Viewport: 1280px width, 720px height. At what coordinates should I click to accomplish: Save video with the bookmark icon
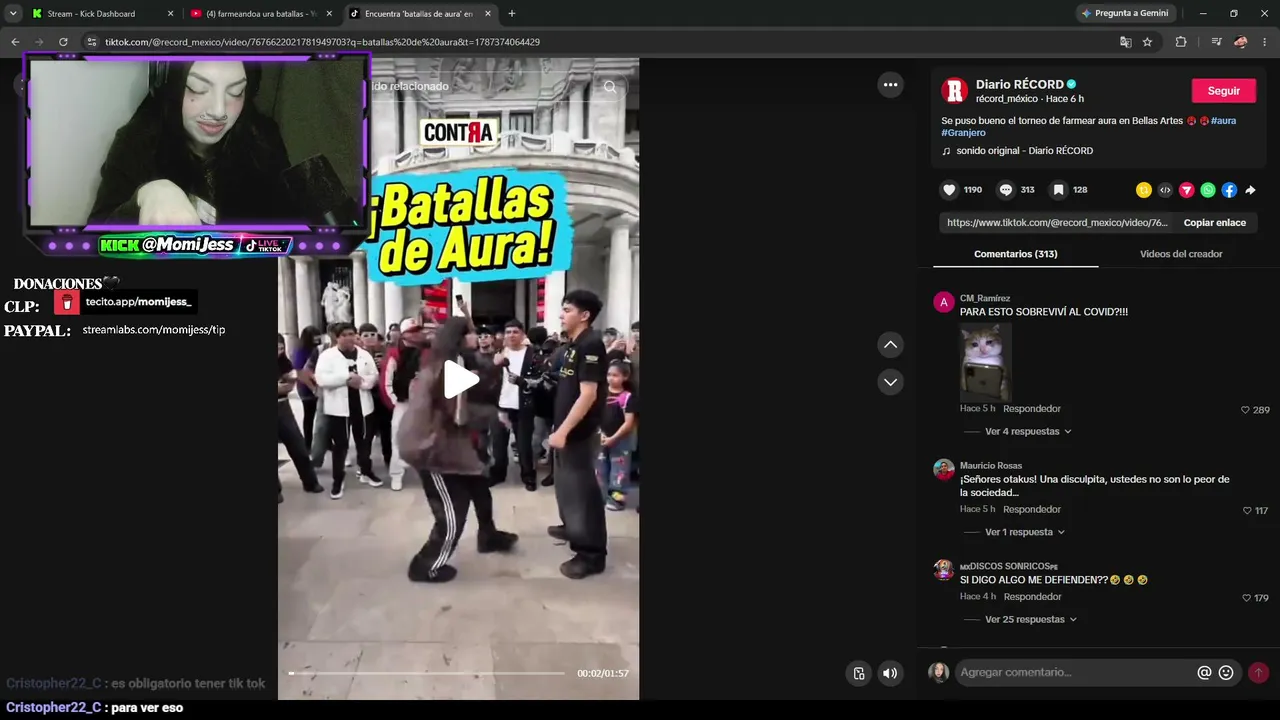(x=1058, y=190)
